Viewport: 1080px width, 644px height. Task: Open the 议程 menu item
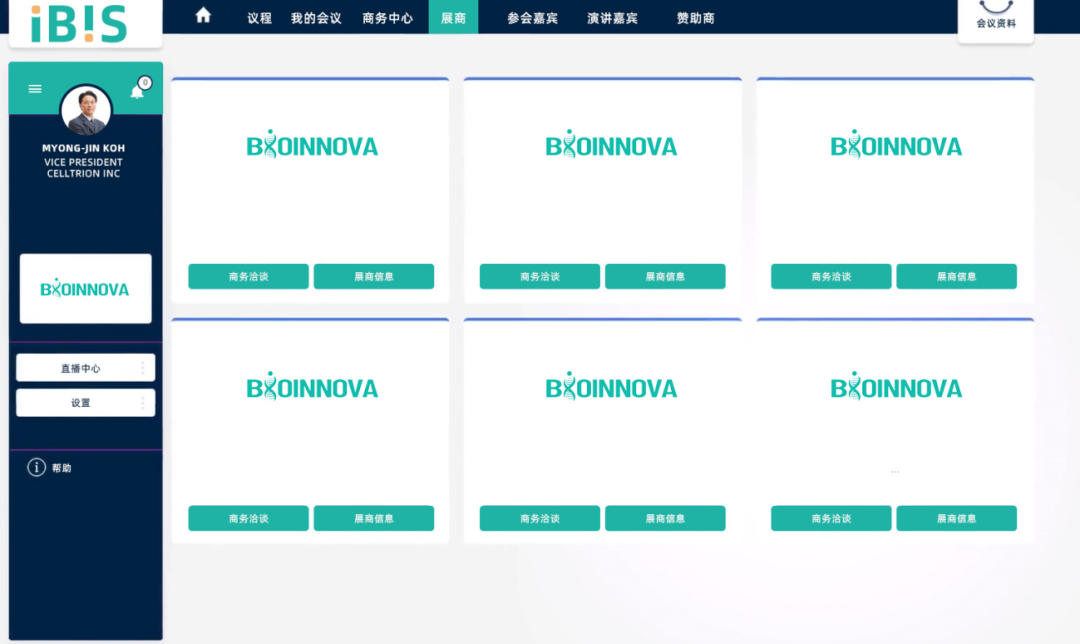[260, 19]
